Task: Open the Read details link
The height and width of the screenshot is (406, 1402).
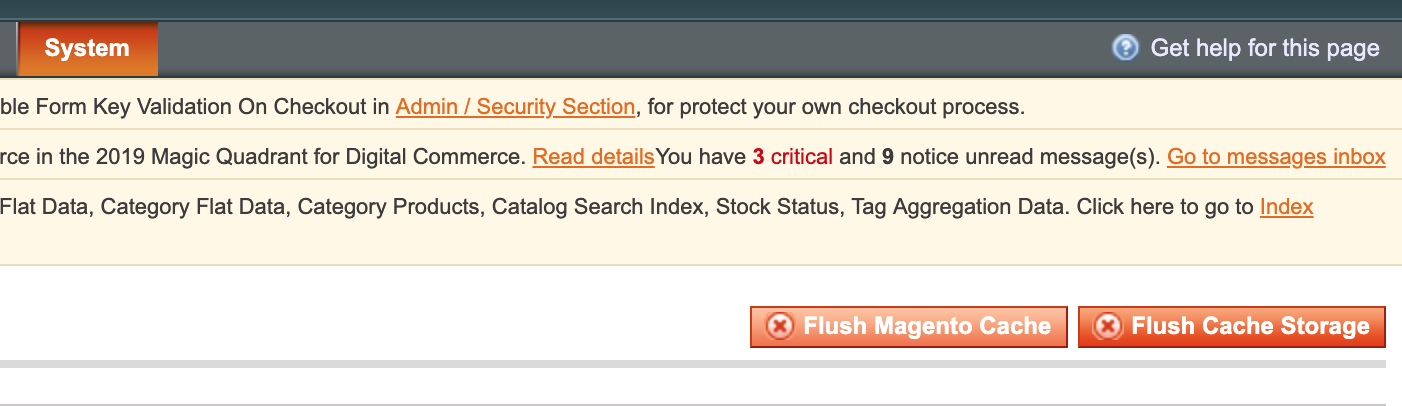Action: tap(593, 157)
